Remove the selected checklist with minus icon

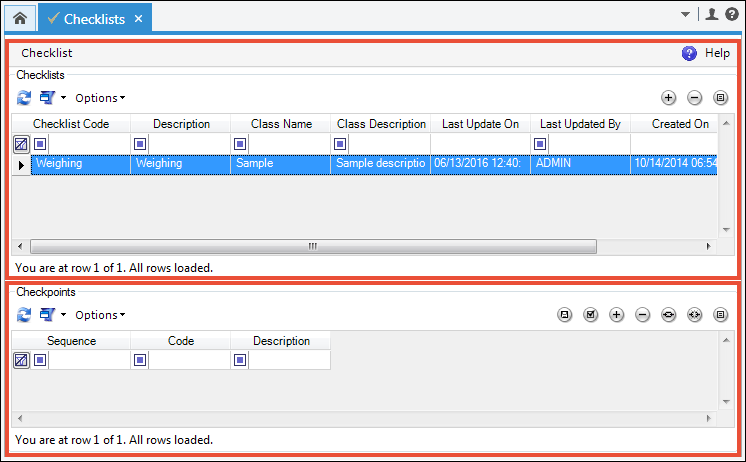[x=695, y=98]
